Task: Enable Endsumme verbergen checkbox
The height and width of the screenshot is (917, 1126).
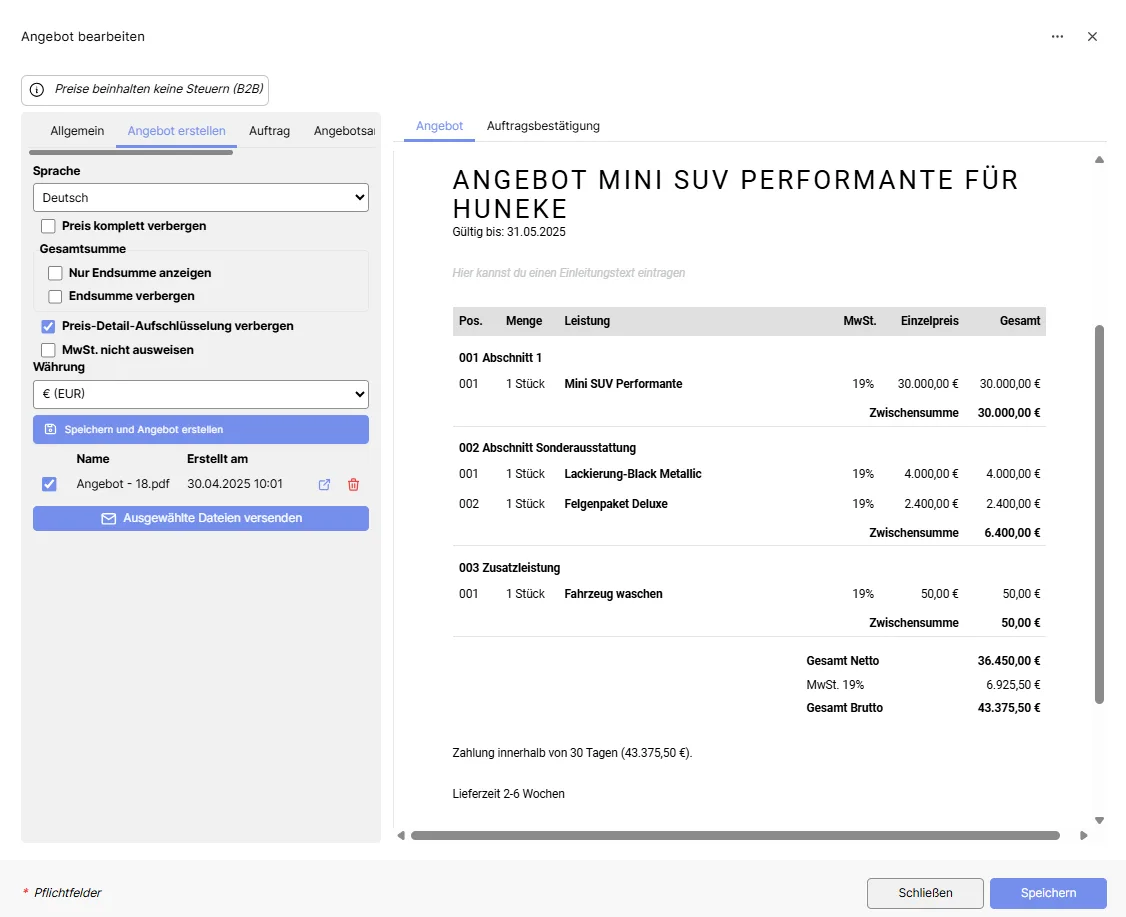Action: point(55,296)
